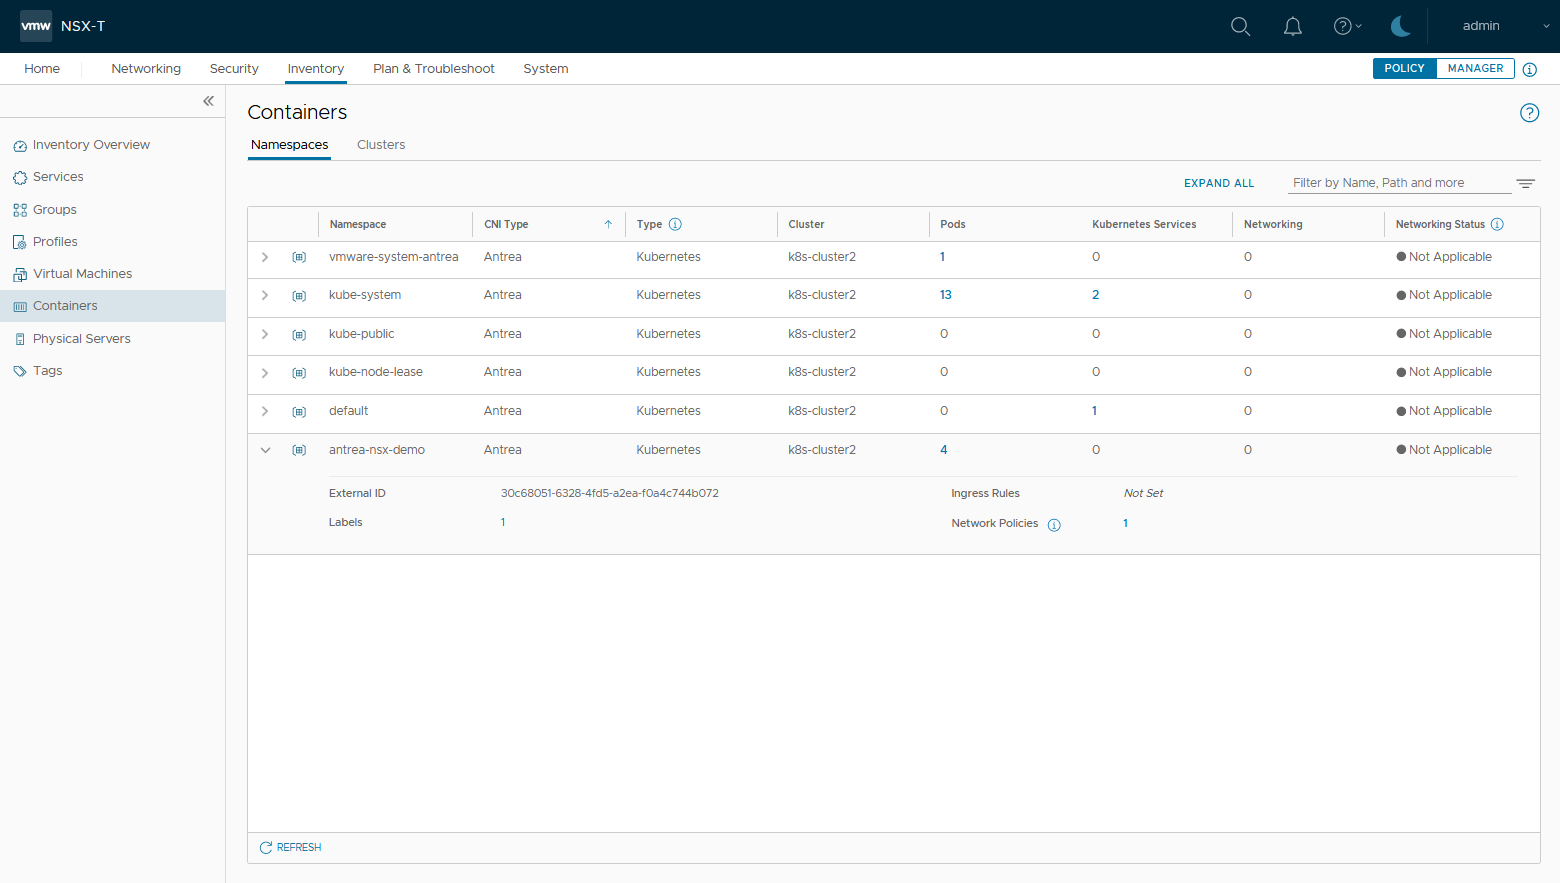Viewport: 1560px width, 883px height.
Task: Click kube-system namespace icon
Action: point(299,296)
